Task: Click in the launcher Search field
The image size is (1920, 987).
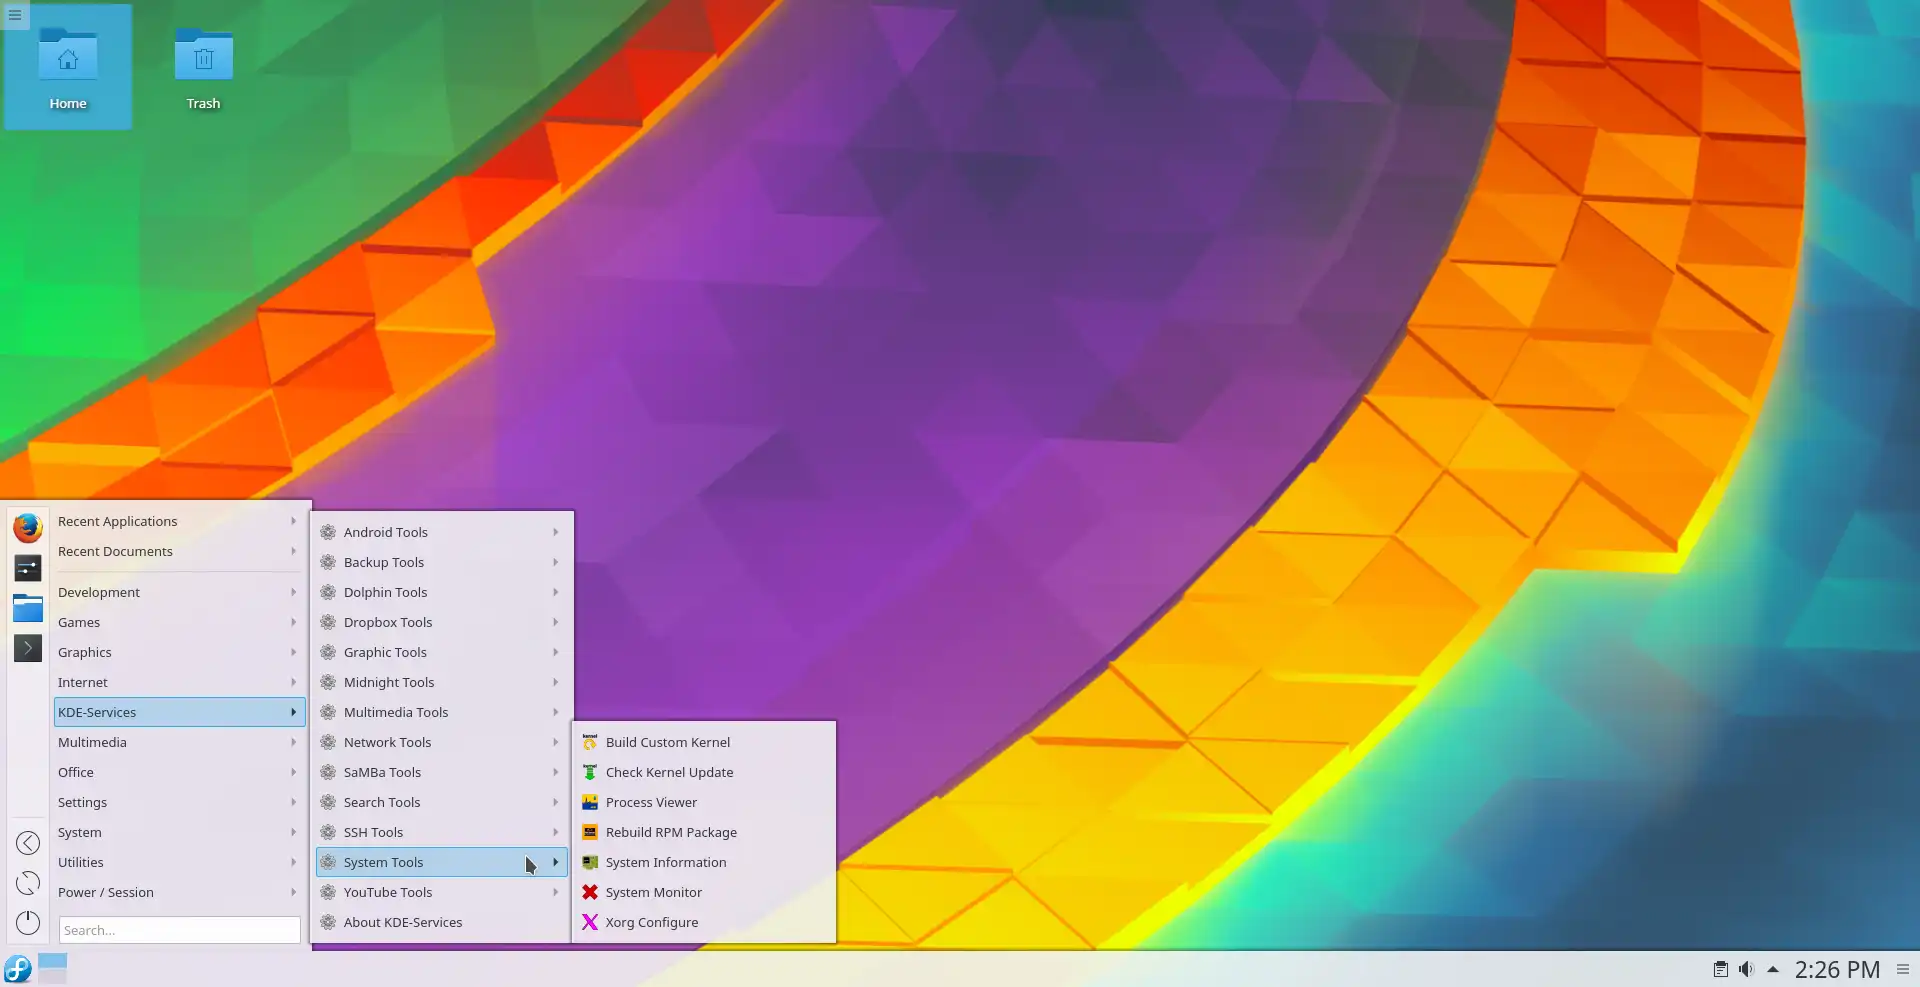Action: pyautogui.click(x=179, y=930)
